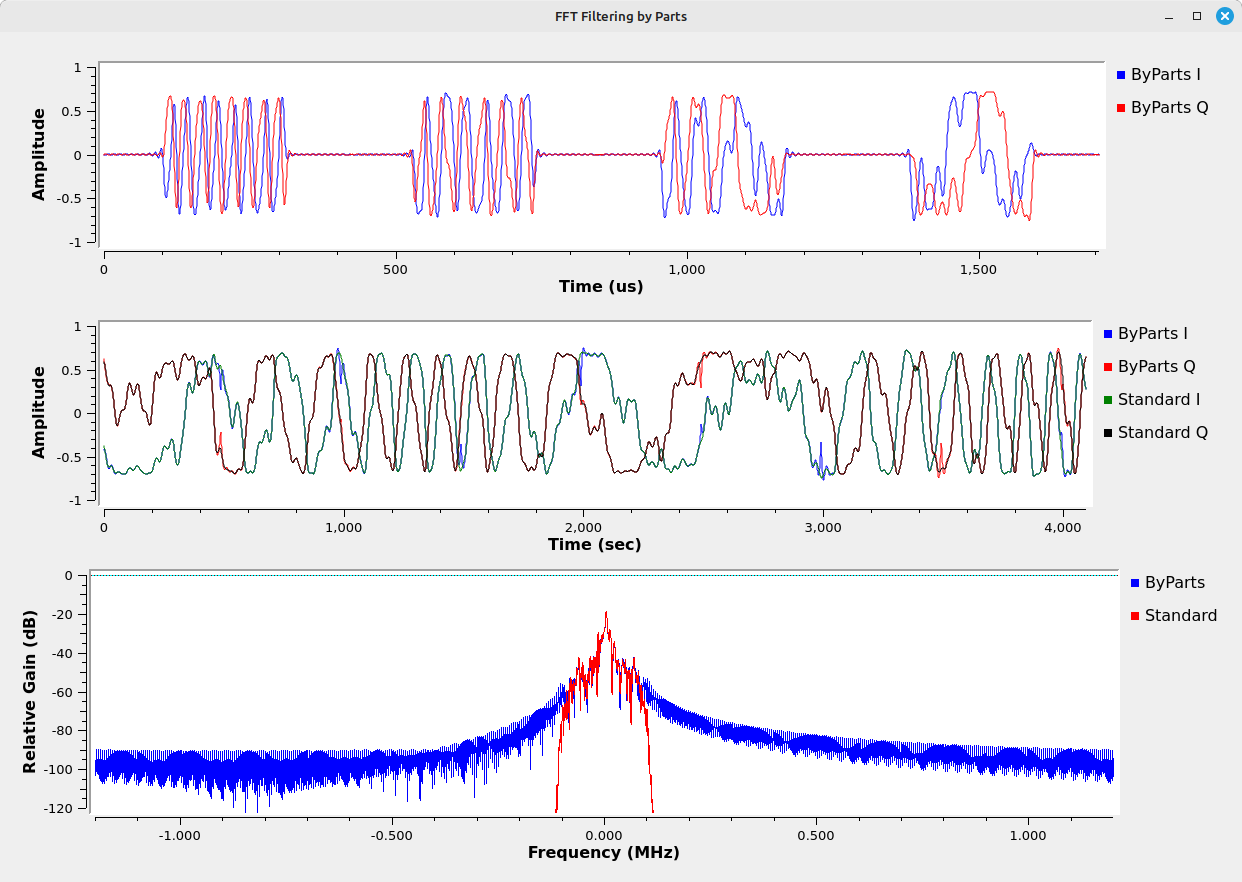Viewport: 1242px width, 882px height.
Task: Click the blue ByParts I marker in middle plot legend
Action: pyautogui.click(x=1108, y=334)
